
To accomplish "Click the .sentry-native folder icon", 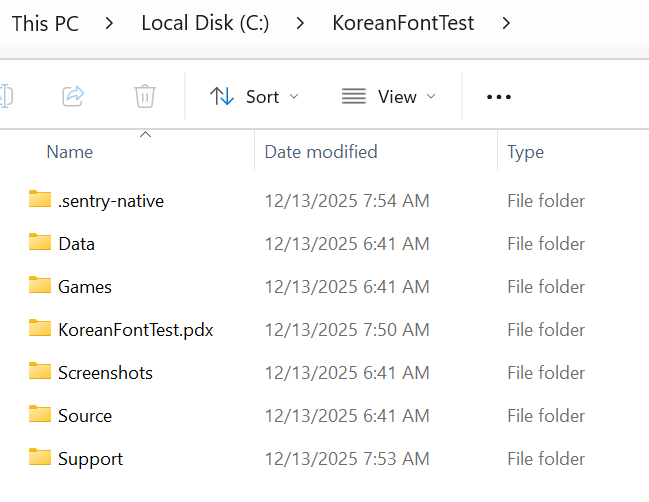I will click(x=40, y=199).
